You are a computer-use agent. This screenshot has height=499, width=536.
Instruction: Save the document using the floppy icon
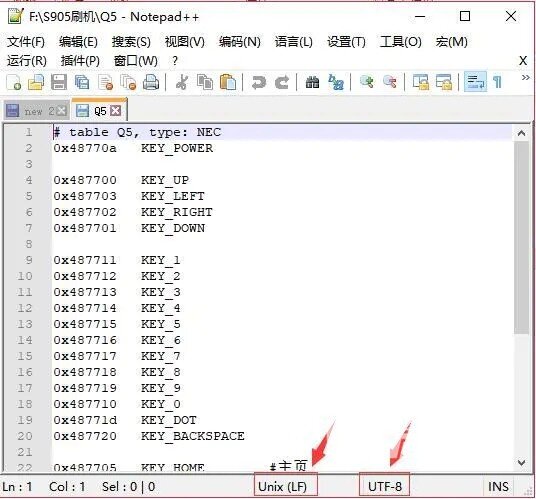point(59,82)
